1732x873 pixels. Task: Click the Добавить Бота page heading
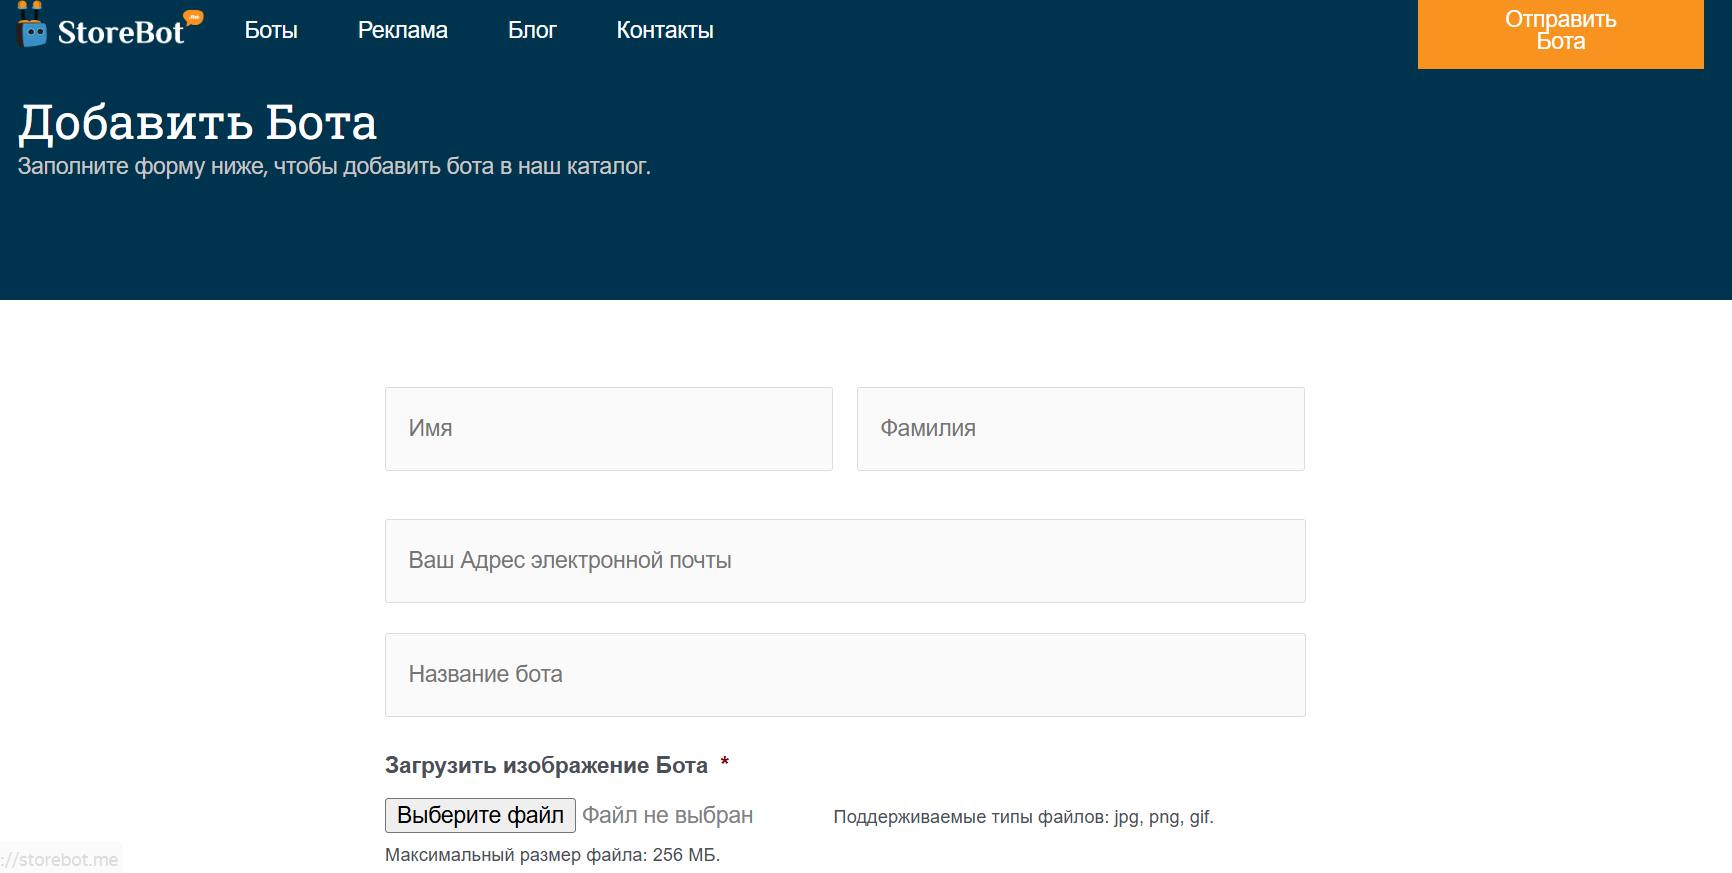(197, 123)
